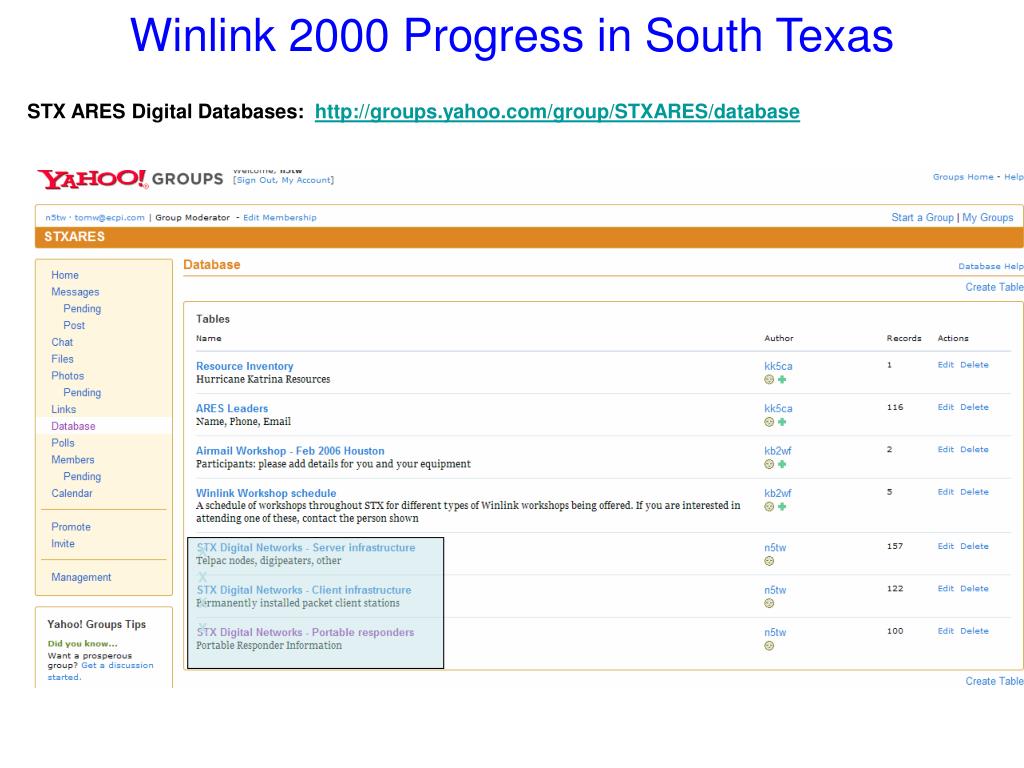This screenshot has width=1024, height=768.
Task: Click the green plus icon in Resource Inventory row
Action: click(x=782, y=379)
